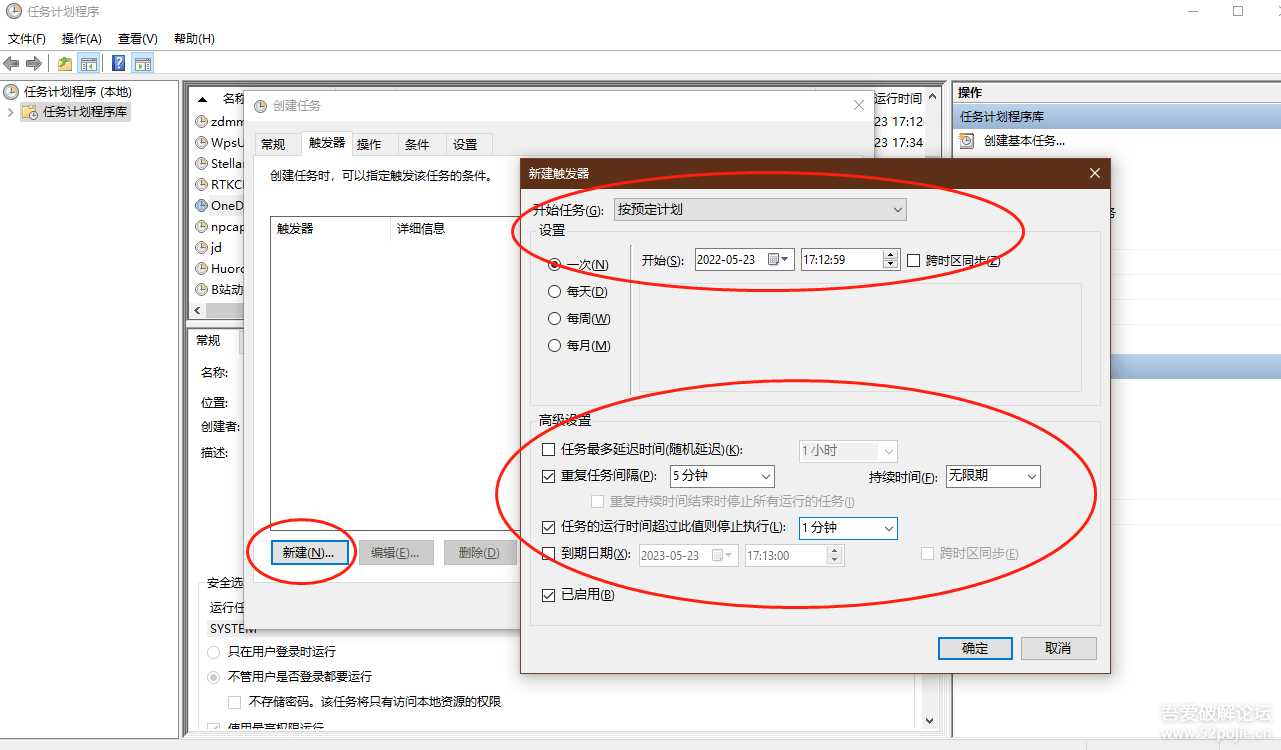The width and height of the screenshot is (1281, 750).
Task: Check the 到期日期(X) checkbox
Action: [548, 555]
